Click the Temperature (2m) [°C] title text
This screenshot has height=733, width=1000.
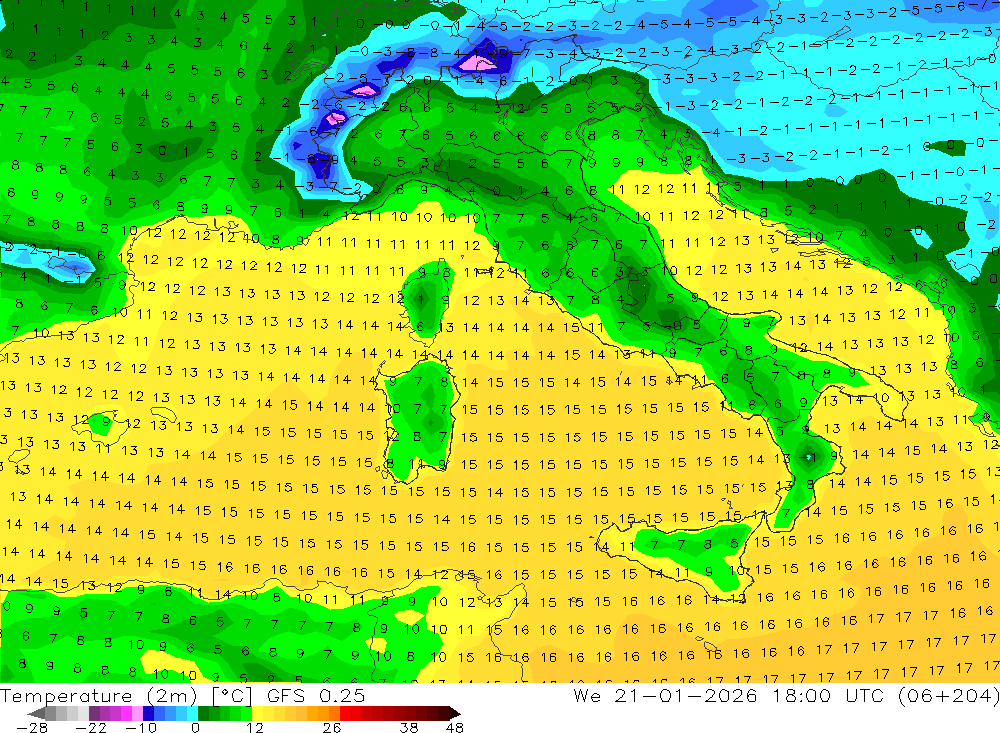pos(126,696)
